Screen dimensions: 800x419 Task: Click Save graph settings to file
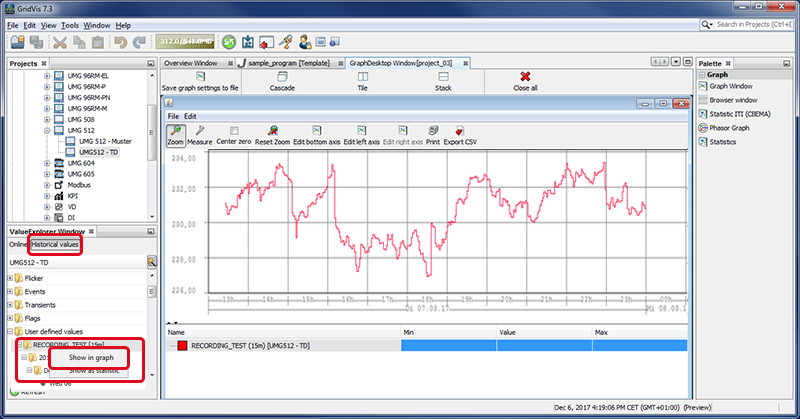click(x=200, y=81)
